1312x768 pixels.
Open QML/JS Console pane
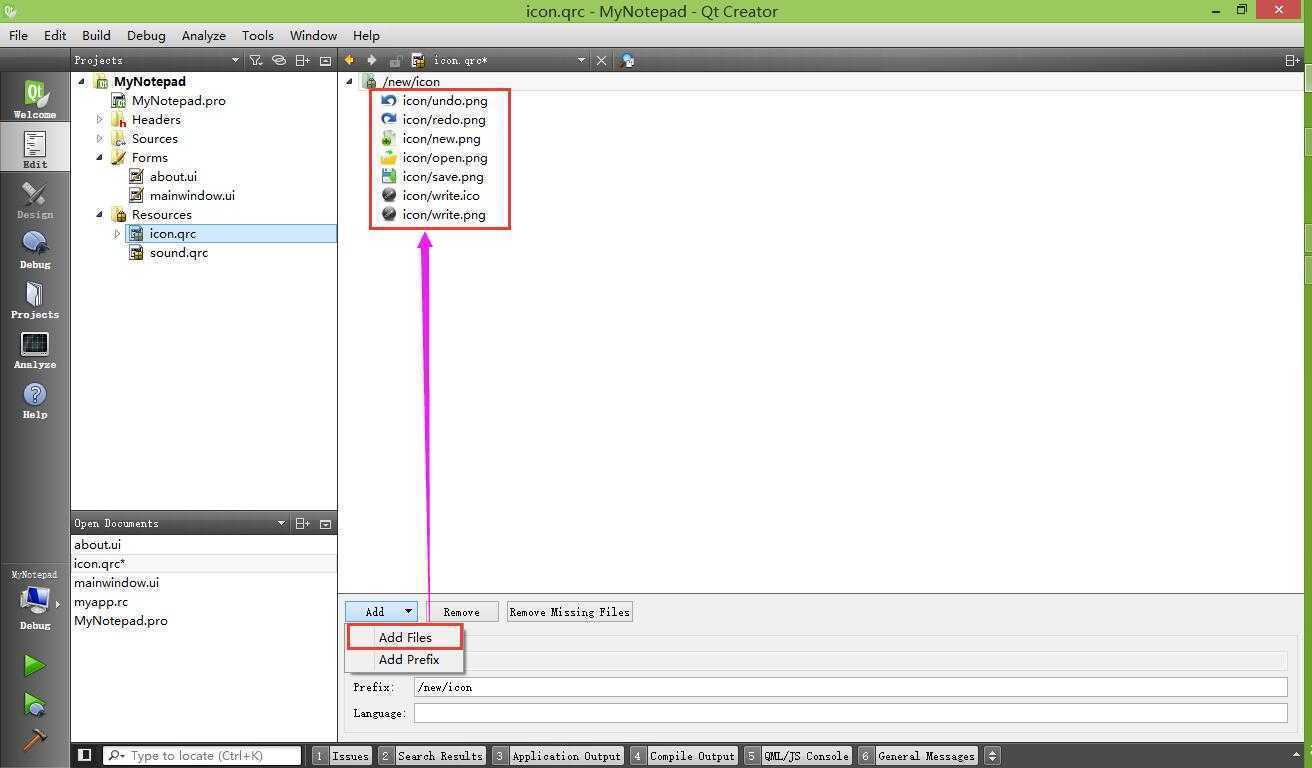[x=798, y=756]
